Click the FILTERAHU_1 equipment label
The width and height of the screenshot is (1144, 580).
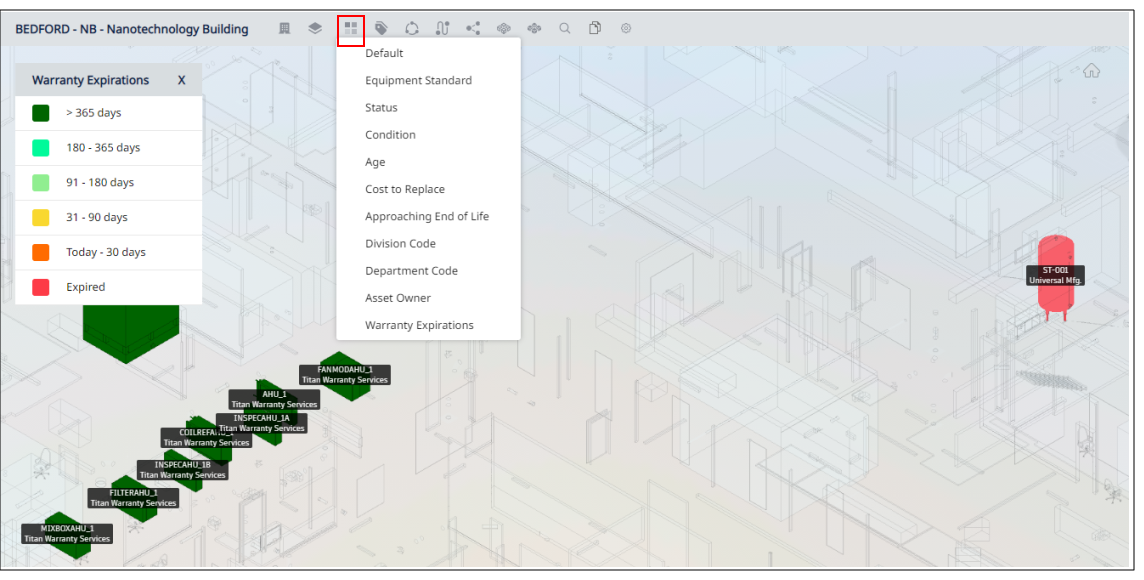[134, 498]
